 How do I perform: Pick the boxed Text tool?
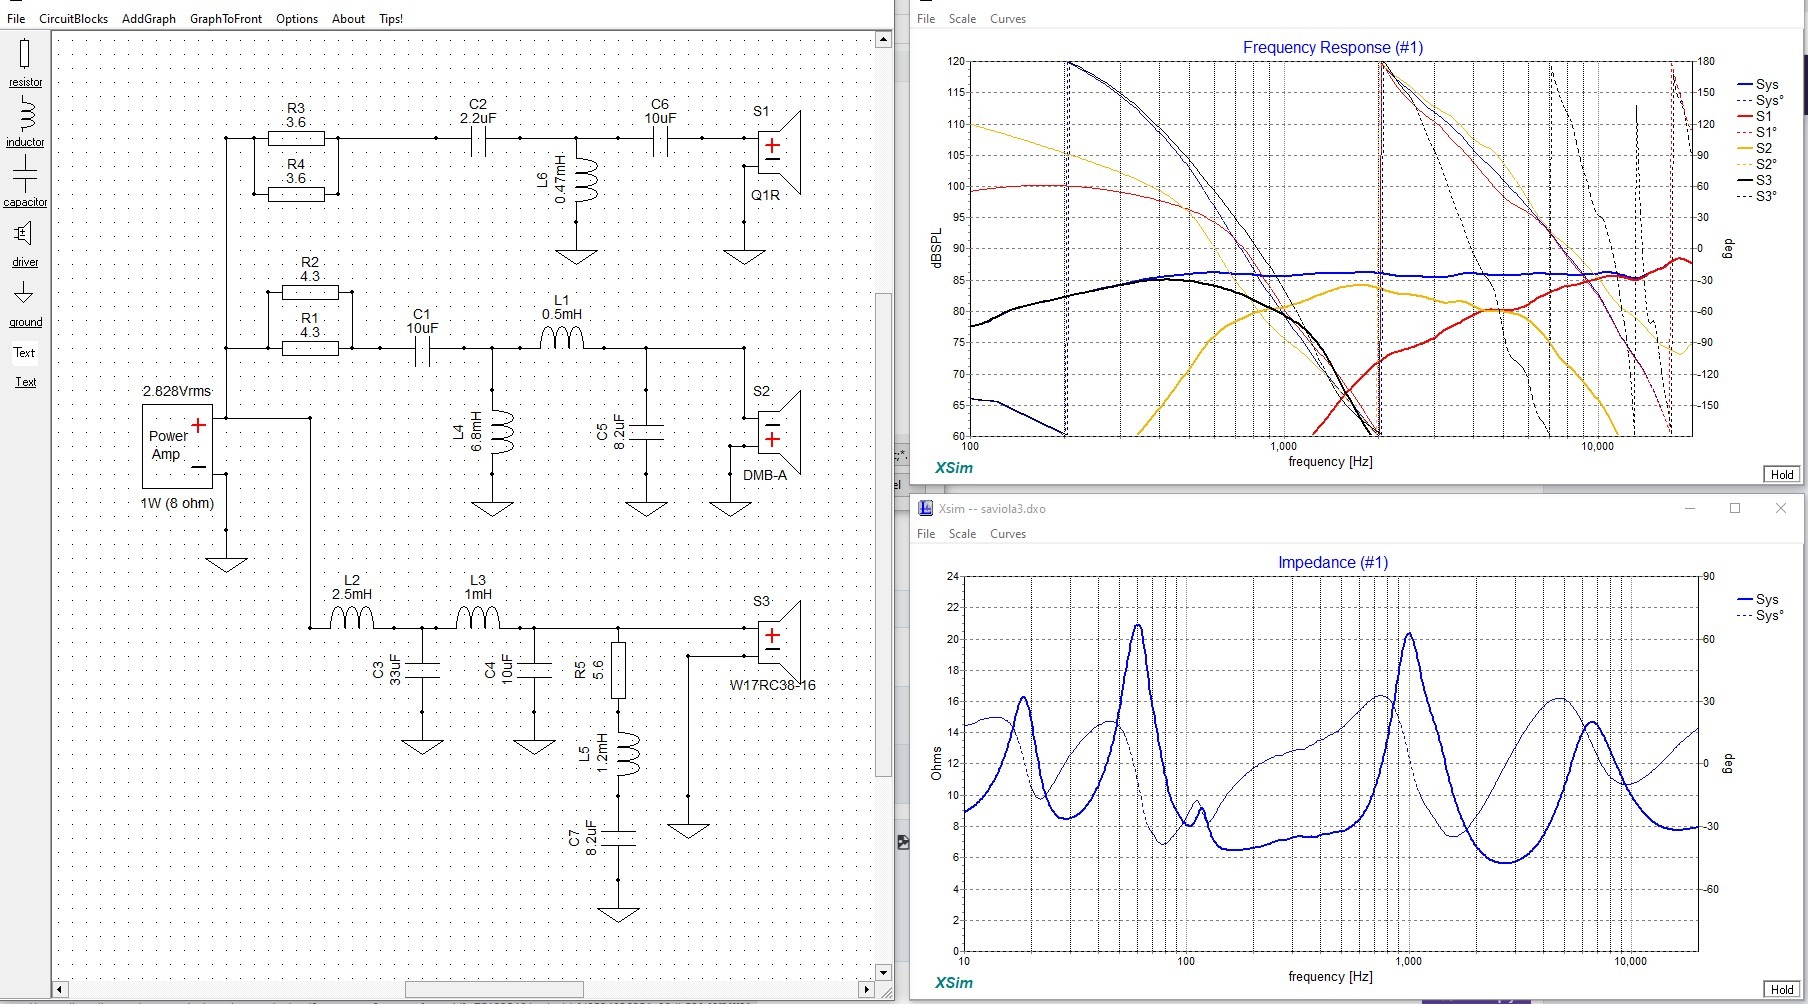point(25,352)
